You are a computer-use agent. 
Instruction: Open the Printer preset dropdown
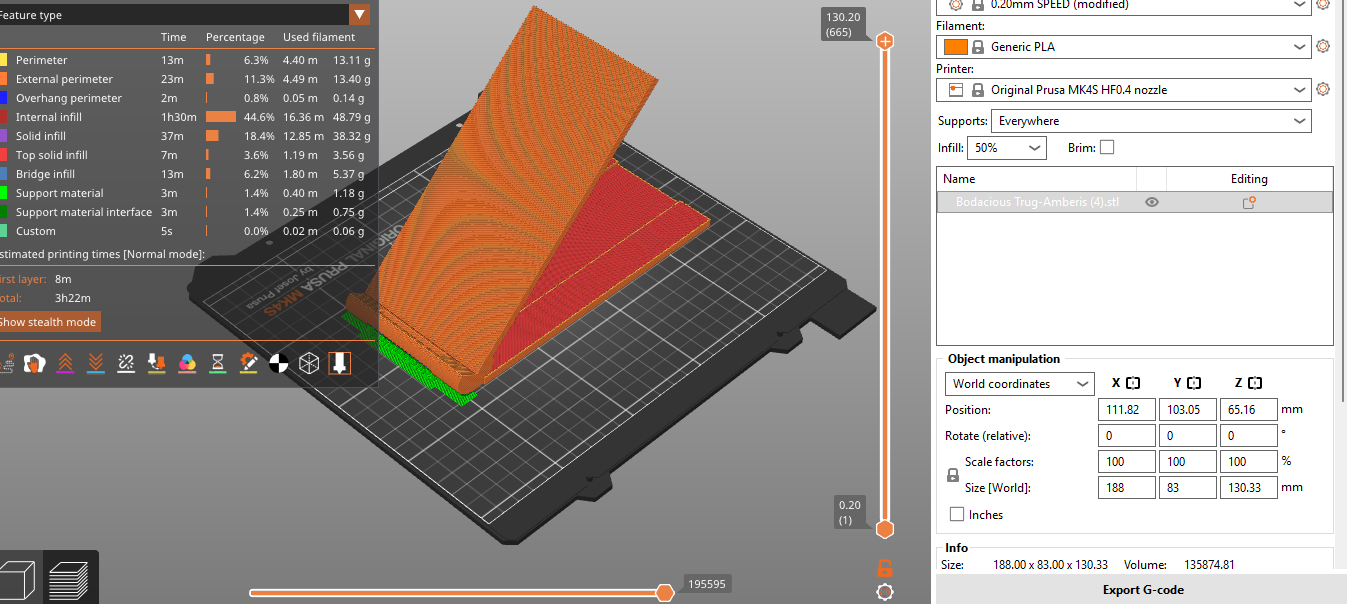tap(1123, 90)
